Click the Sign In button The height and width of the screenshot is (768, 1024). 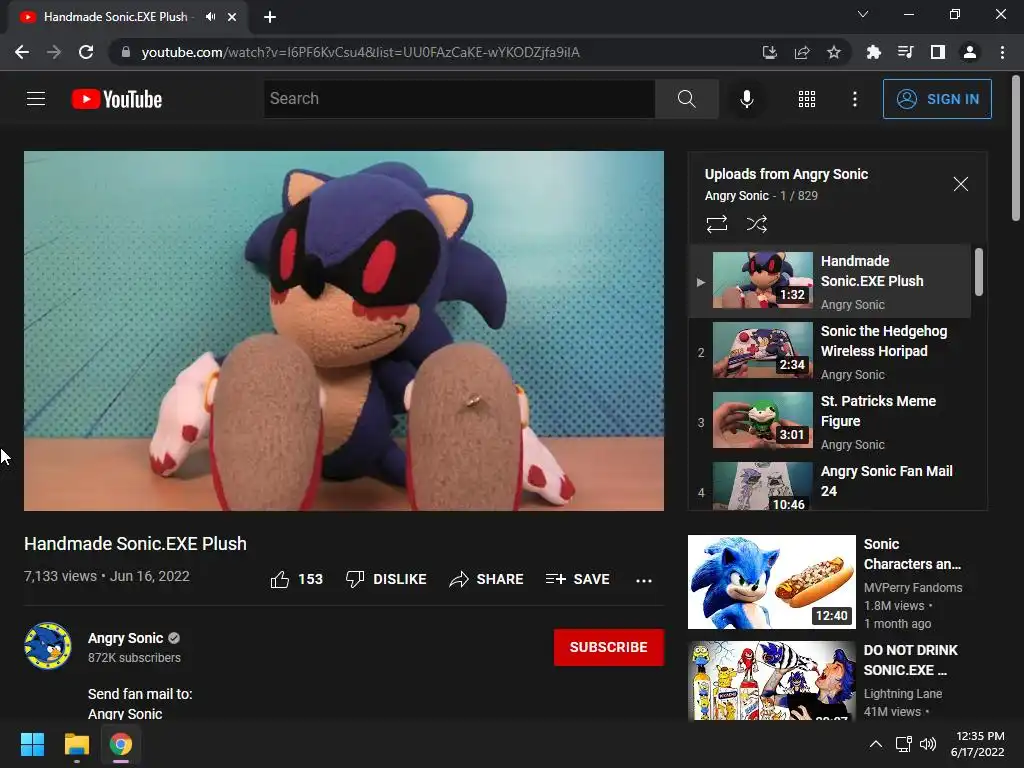(x=937, y=99)
